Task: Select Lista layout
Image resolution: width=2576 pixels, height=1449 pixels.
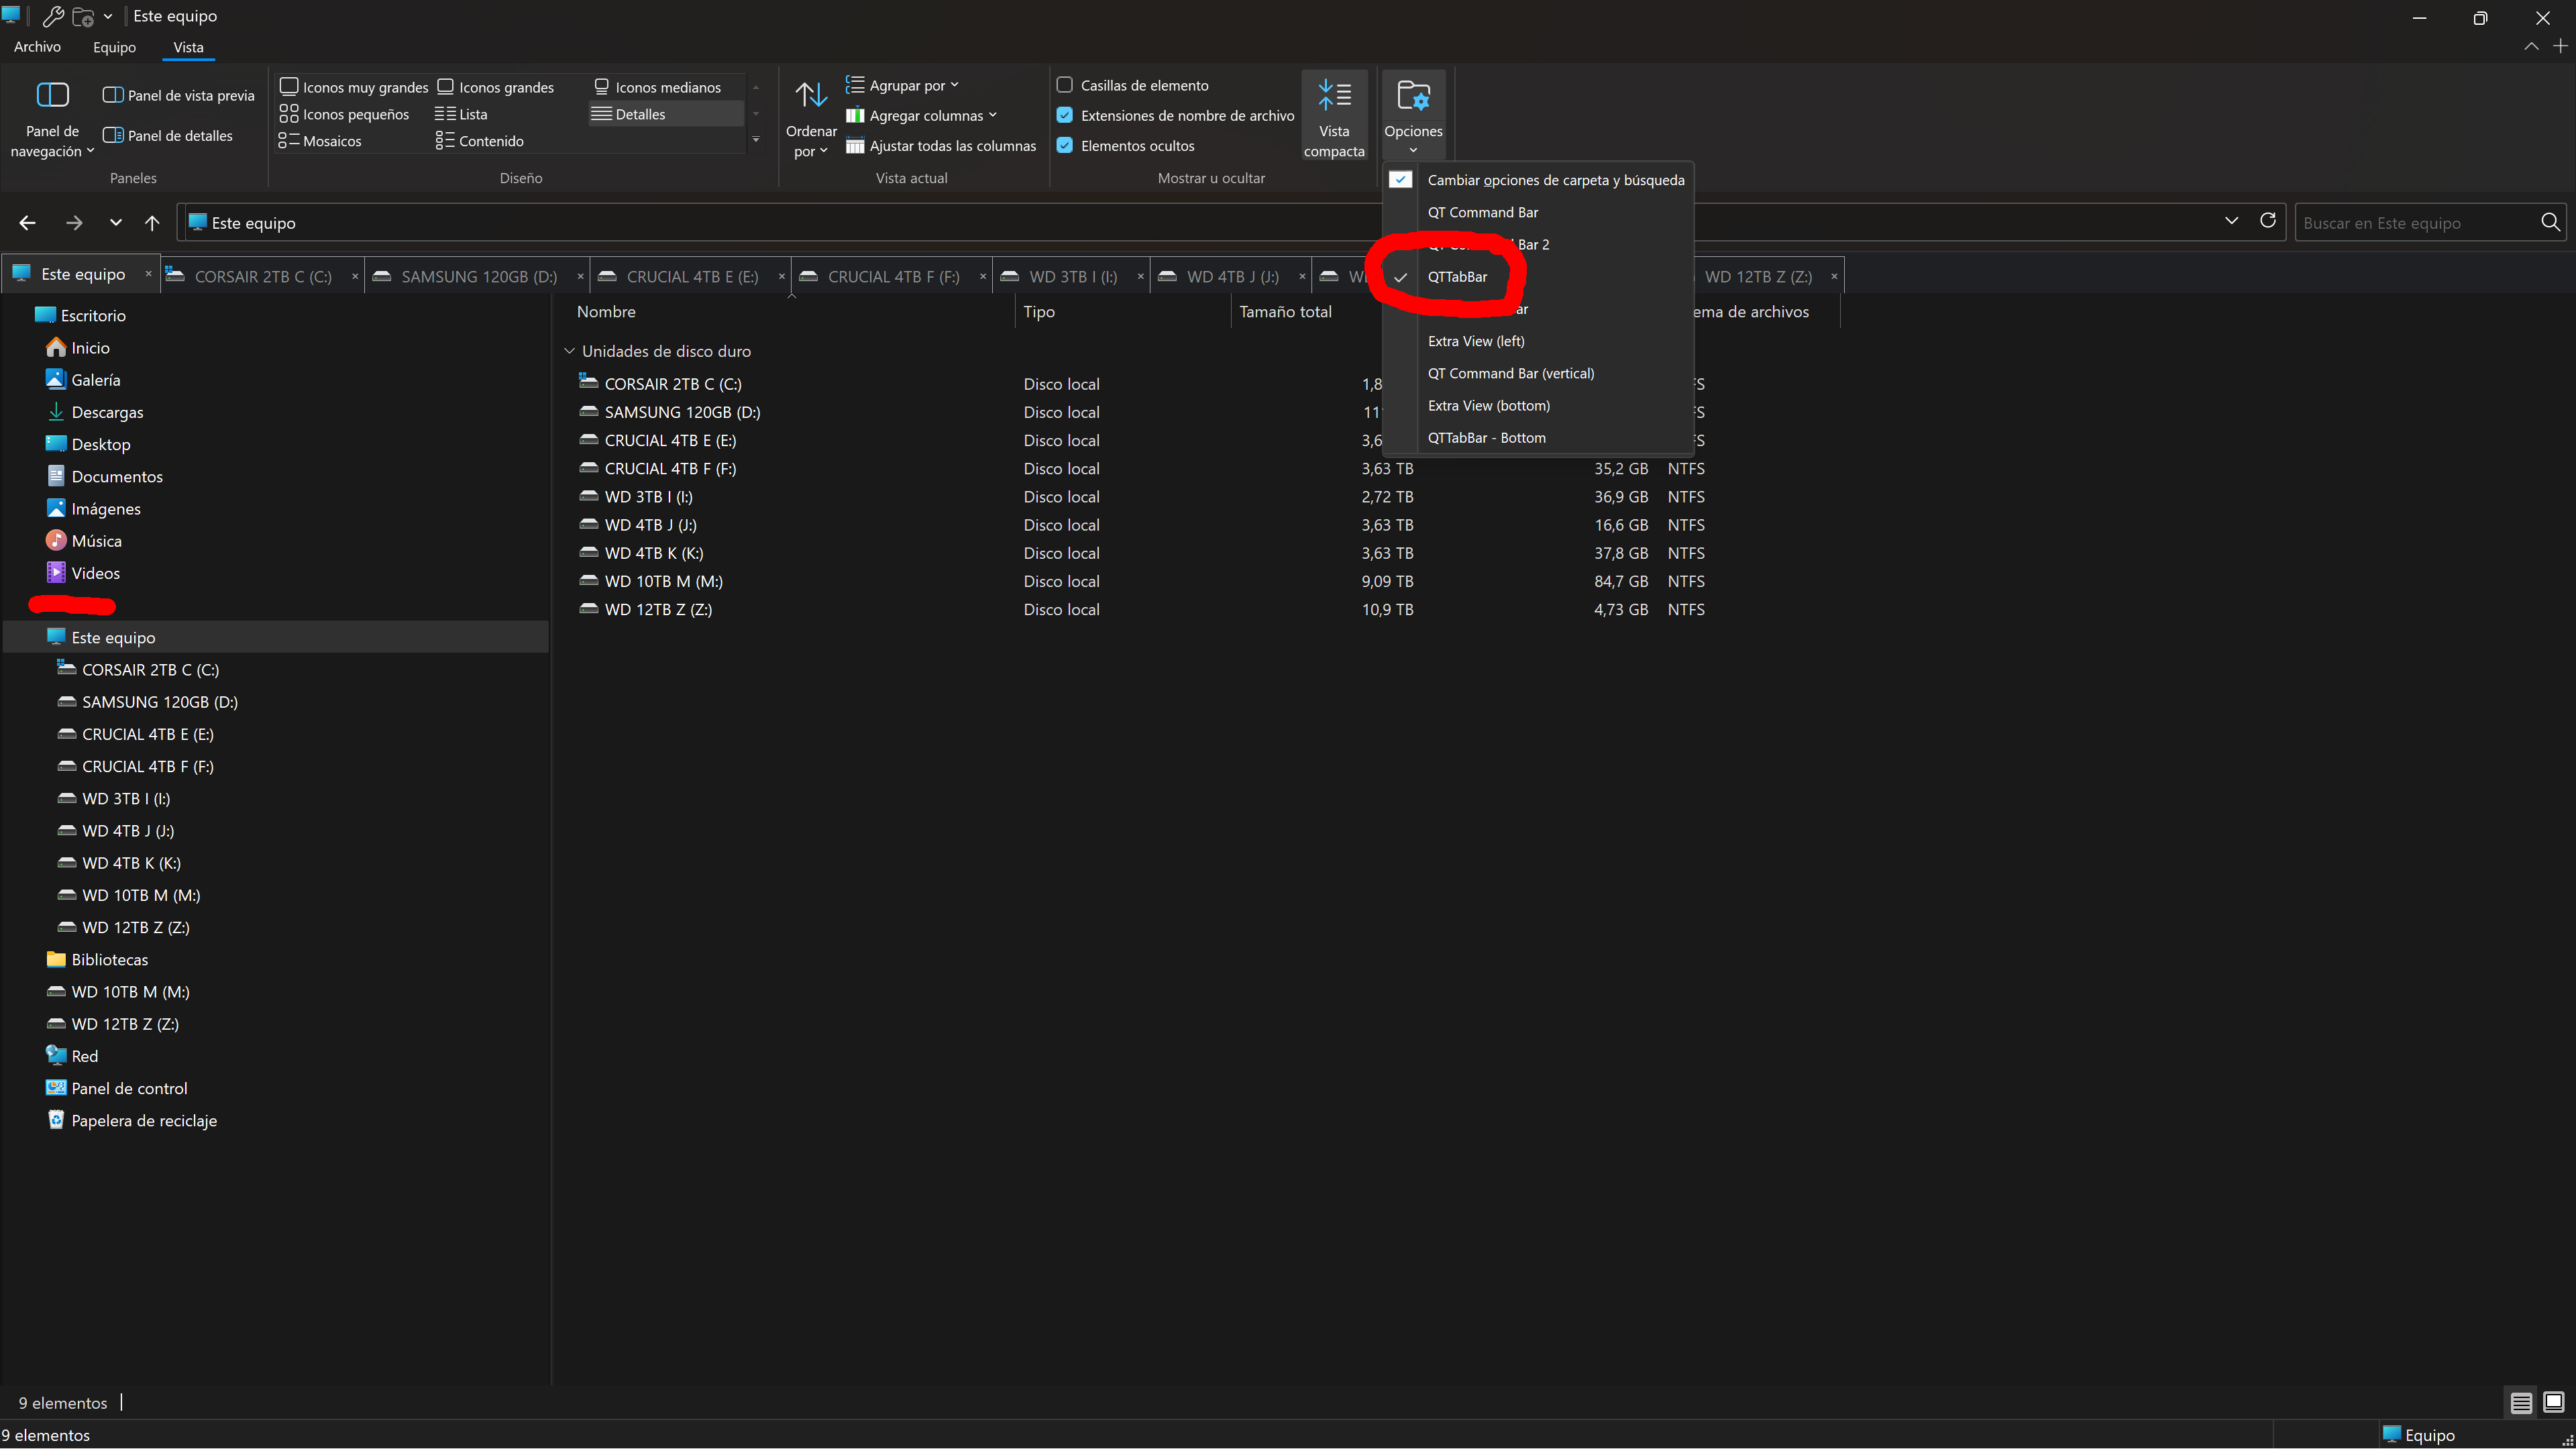Action: point(461,114)
